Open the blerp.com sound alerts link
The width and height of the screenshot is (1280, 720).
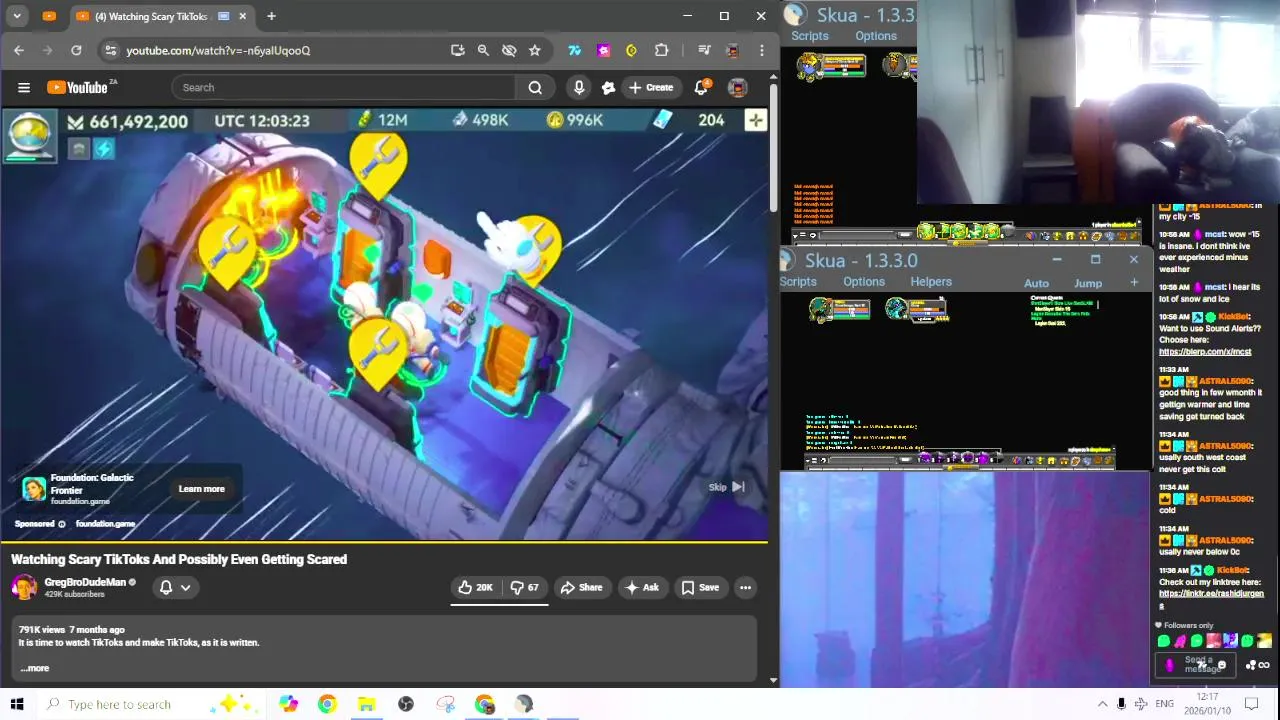1205,352
